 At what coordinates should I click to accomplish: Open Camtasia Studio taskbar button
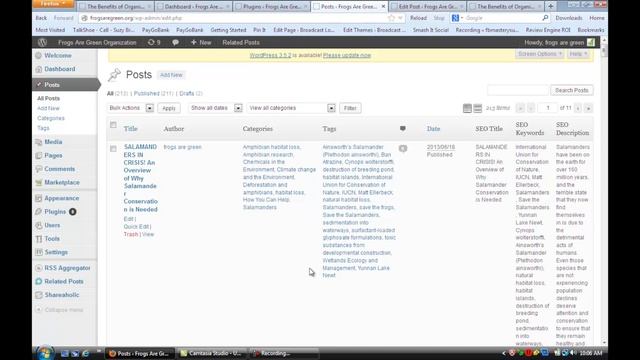(211, 353)
